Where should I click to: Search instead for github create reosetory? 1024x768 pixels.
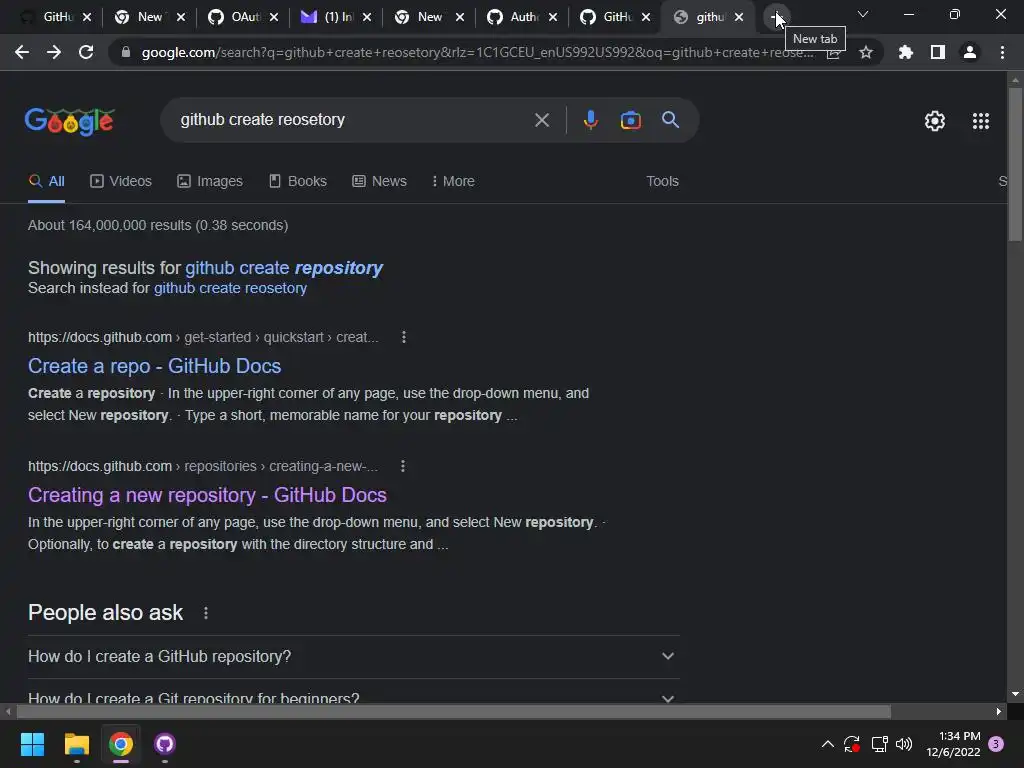(x=230, y=288)
